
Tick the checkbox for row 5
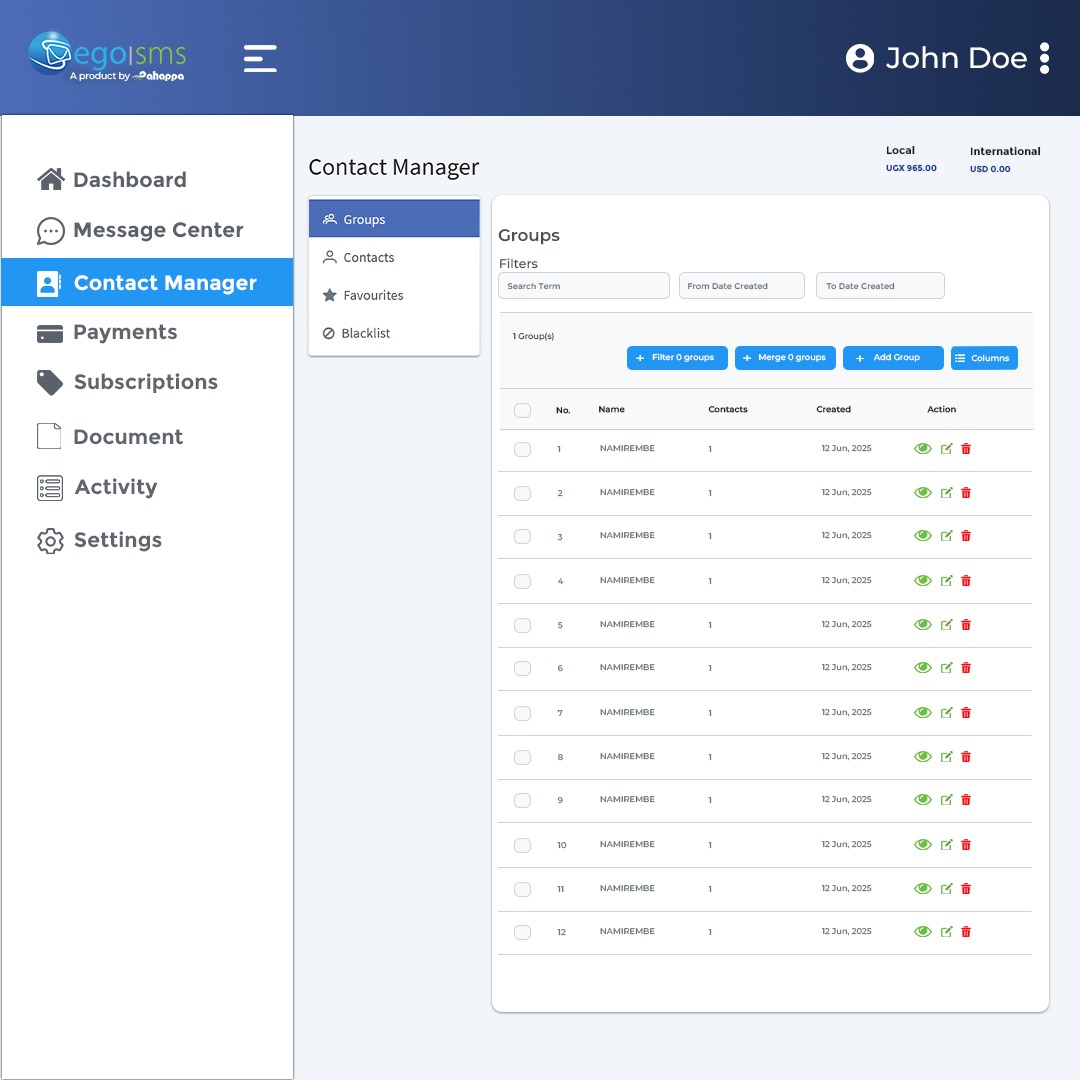coord(523,625)
